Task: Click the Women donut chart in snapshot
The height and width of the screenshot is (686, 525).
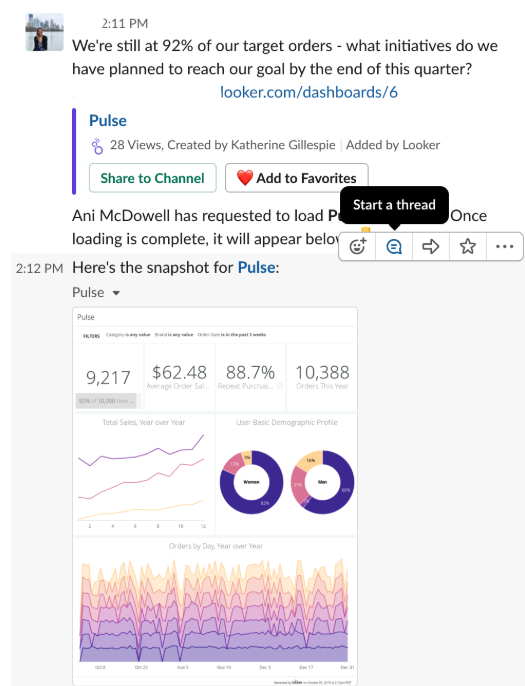Action: click(251, 483)
